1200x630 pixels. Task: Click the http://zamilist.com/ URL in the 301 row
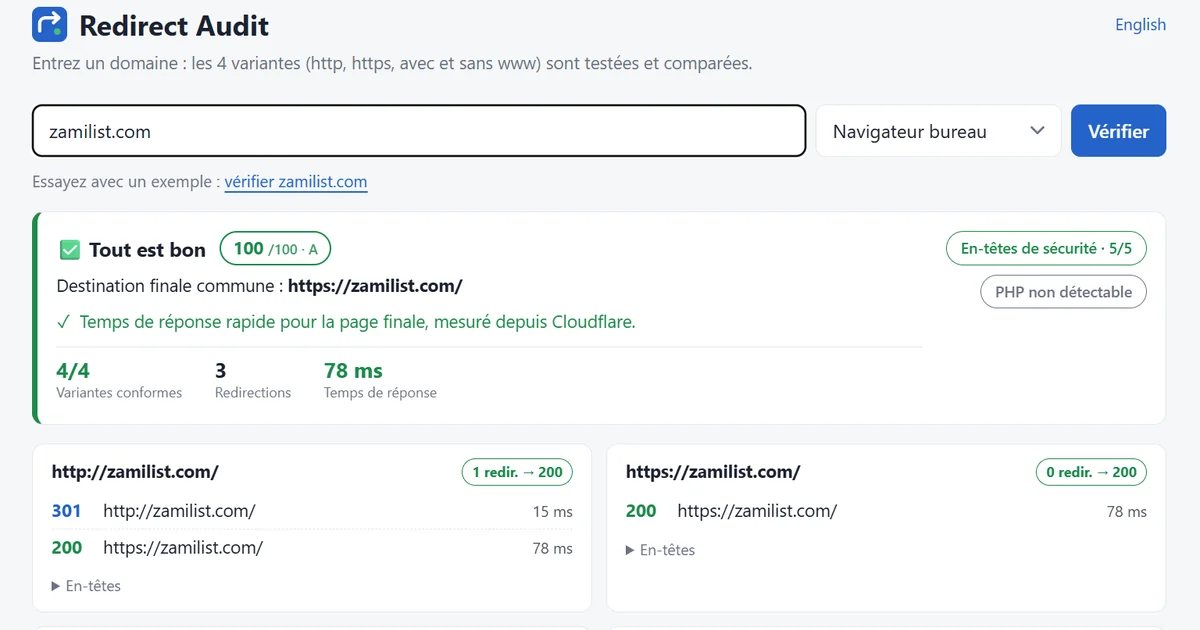tap(179, 511)
